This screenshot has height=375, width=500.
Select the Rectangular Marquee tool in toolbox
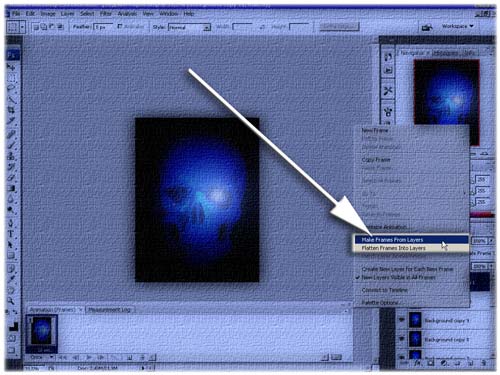tap(11, 78)
